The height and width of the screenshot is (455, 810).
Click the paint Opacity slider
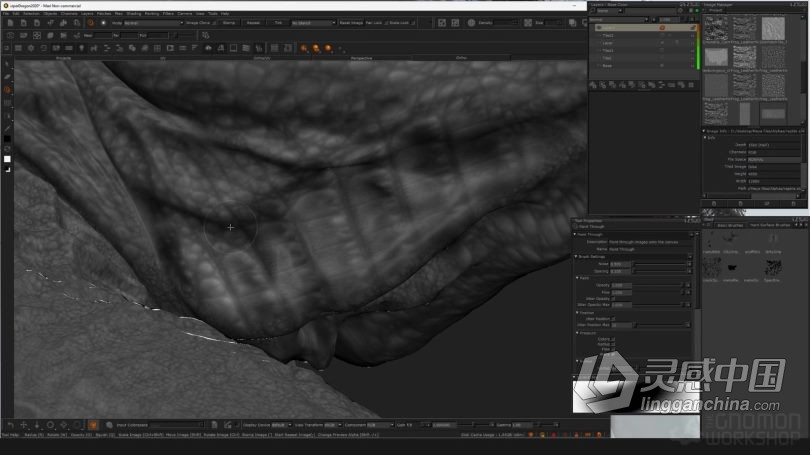click(x=658, y=285)
